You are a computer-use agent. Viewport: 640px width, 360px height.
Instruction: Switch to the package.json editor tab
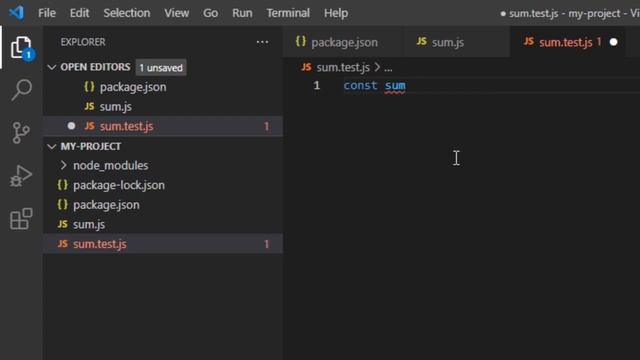pyautogui.click(x=342, y=42)
